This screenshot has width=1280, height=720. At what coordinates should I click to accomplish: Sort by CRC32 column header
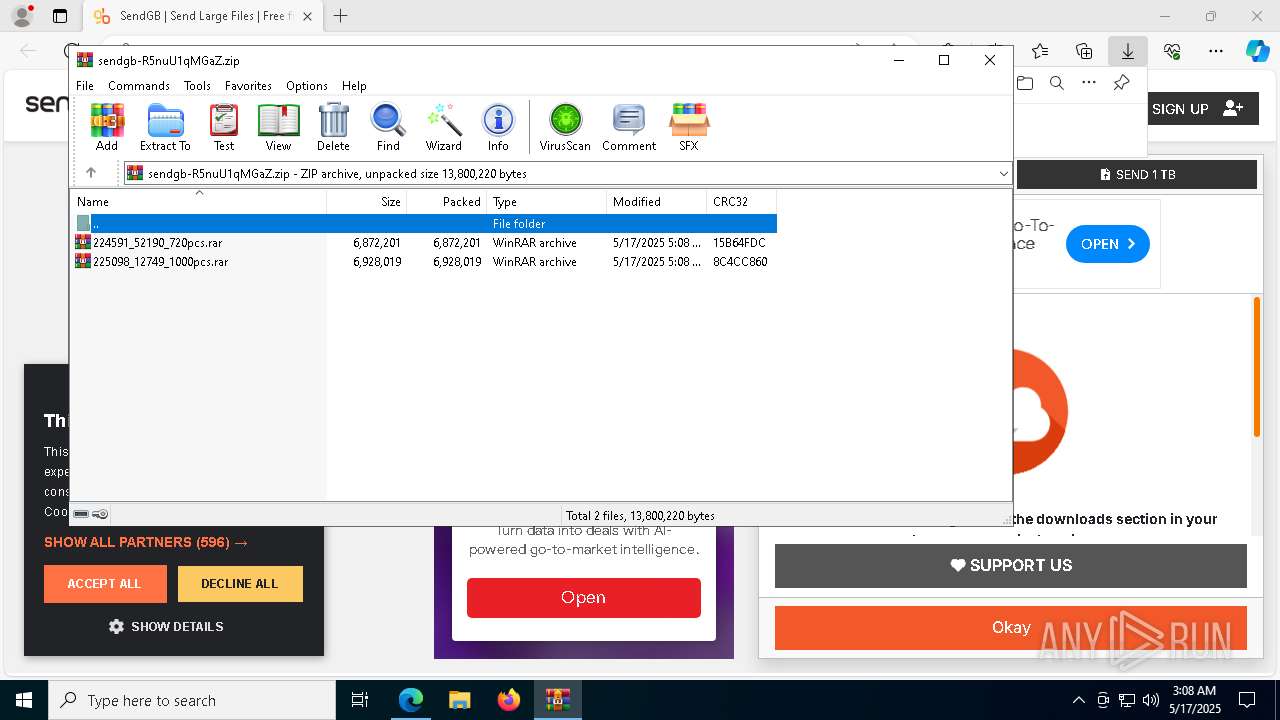742,202
